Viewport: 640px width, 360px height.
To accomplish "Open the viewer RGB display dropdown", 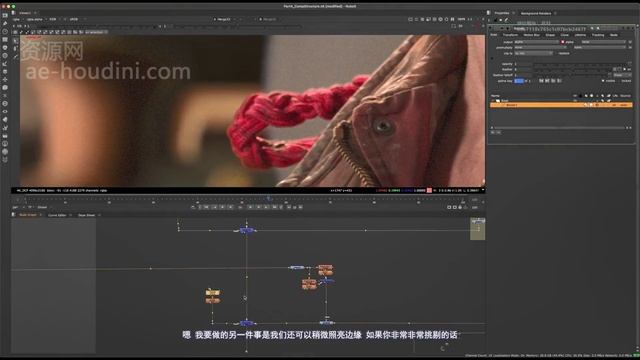I will pyautogui.click(x=54, y=19).
